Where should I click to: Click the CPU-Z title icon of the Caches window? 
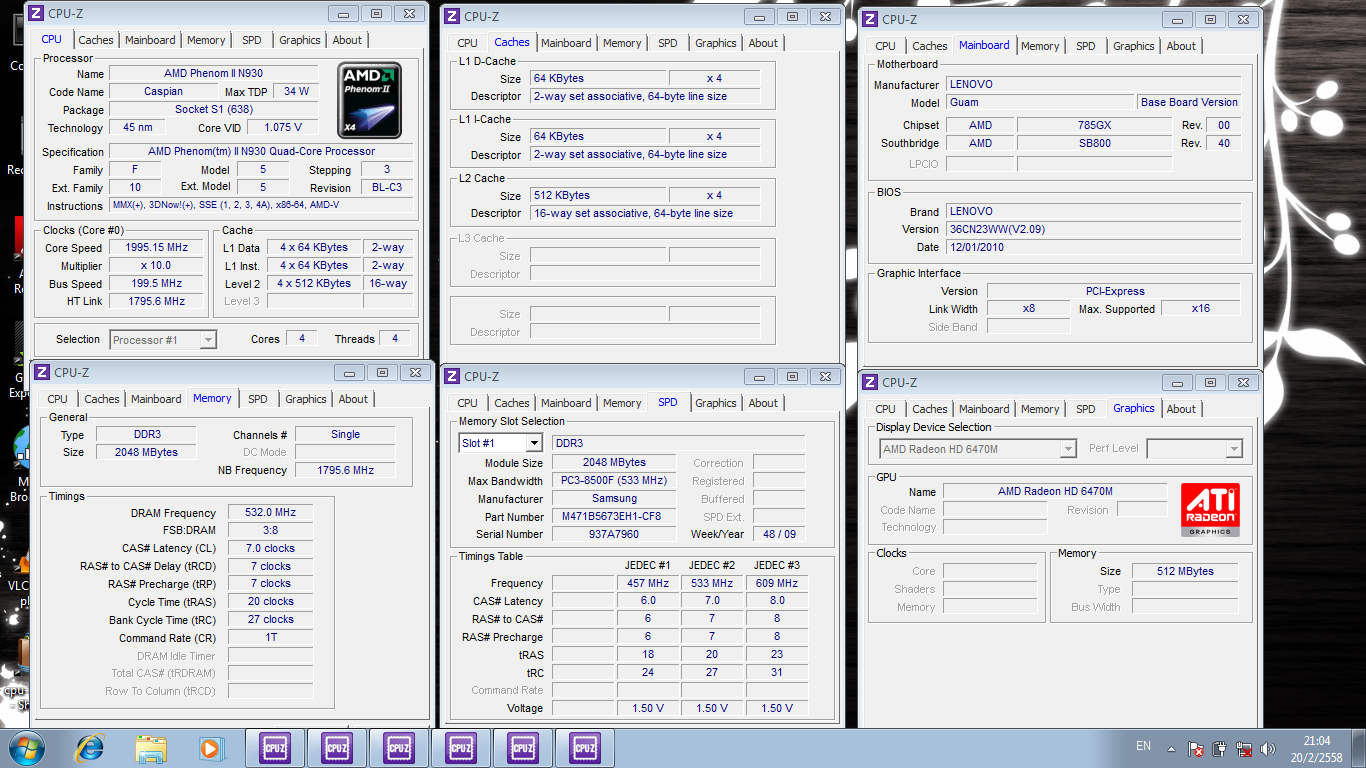452,16
